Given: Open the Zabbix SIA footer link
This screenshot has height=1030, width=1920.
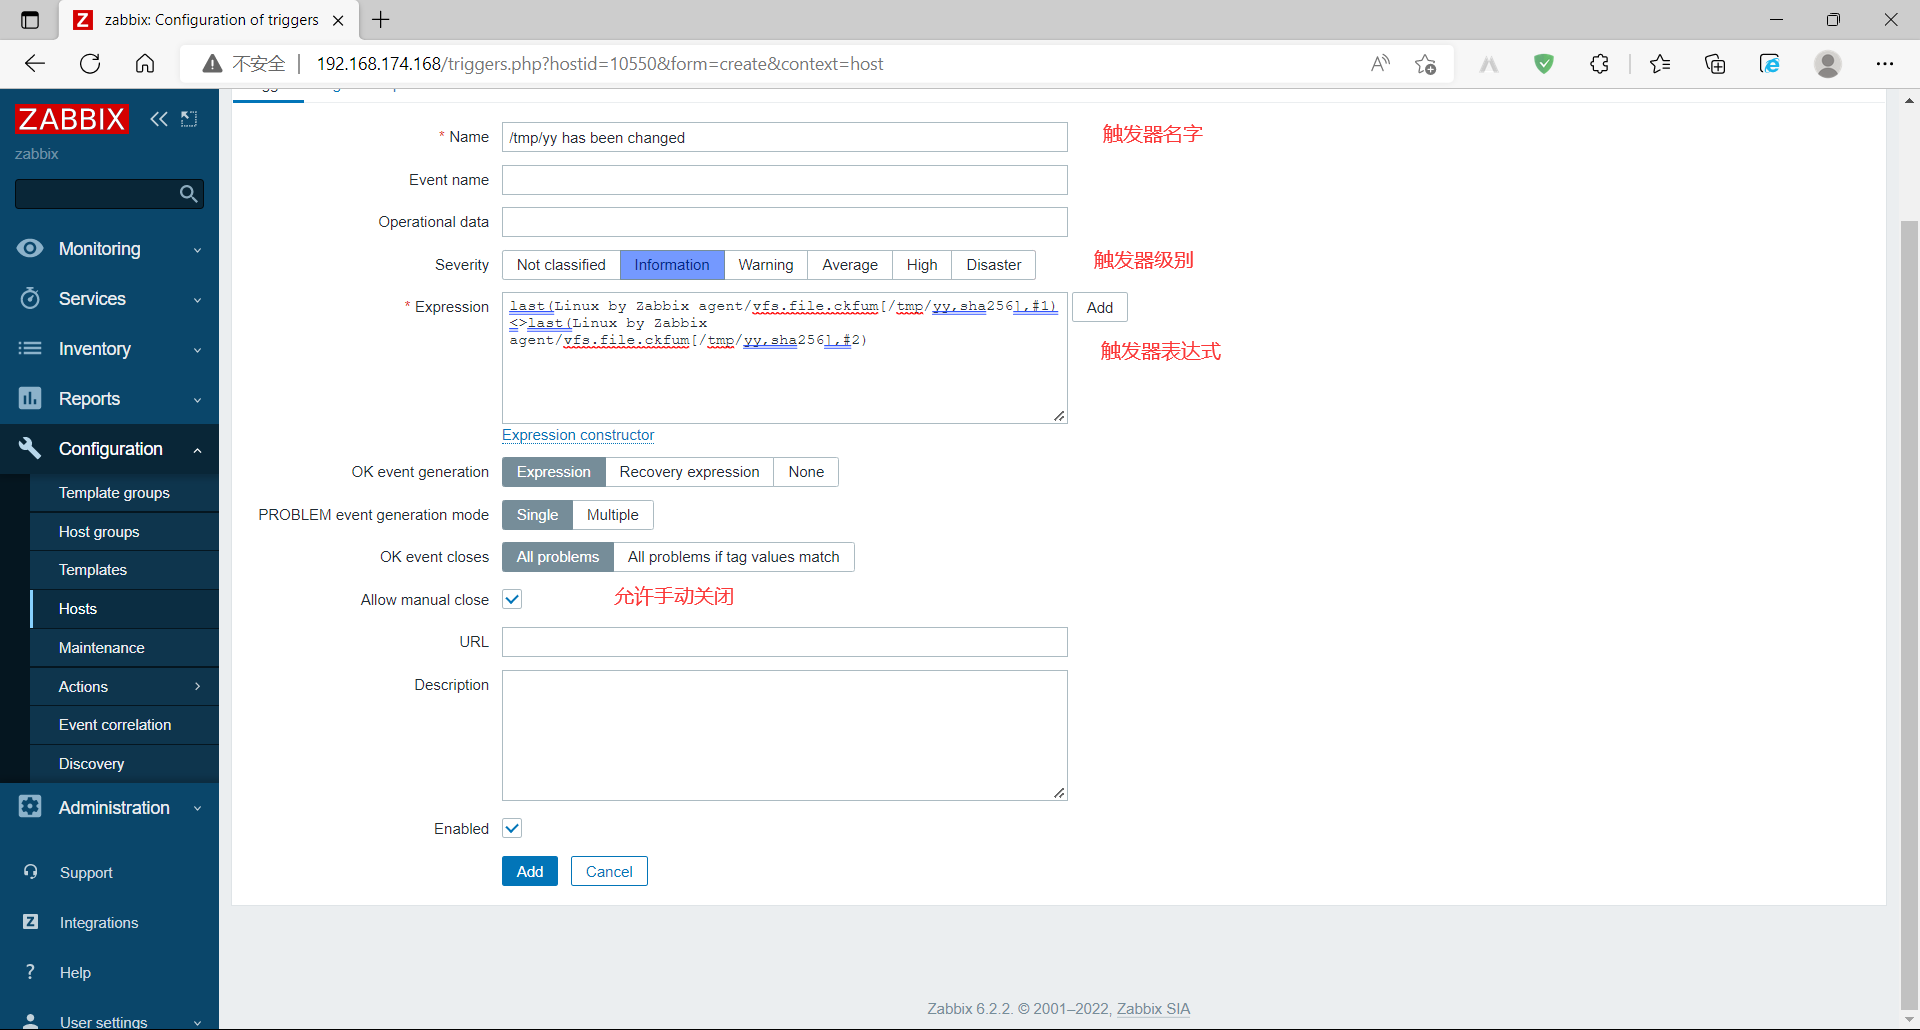Looking at the screenshot, I should pos(1153,1009).
